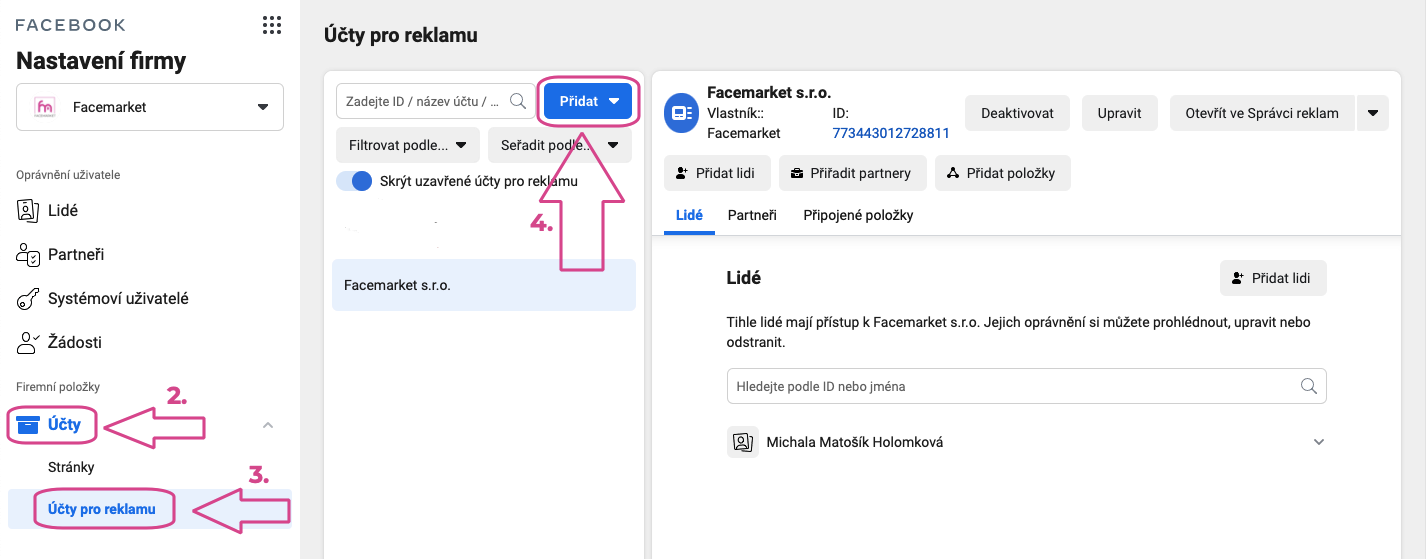
Task: Select Facemarket s.r.o. in the accounts list
Action: pyautogui.click(x=484, y=285)
